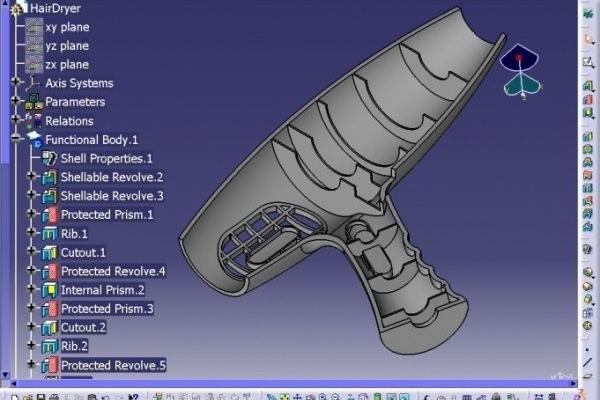Click the question-mark icon on right toolbar
This screenshot has height=400, width=600.
point(588,249)
